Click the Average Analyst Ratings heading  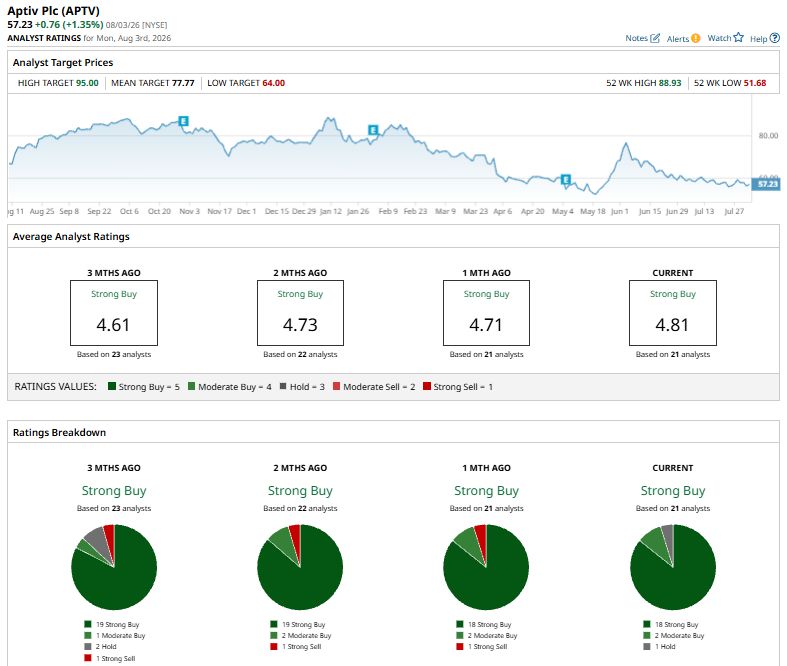click(71, 236)
